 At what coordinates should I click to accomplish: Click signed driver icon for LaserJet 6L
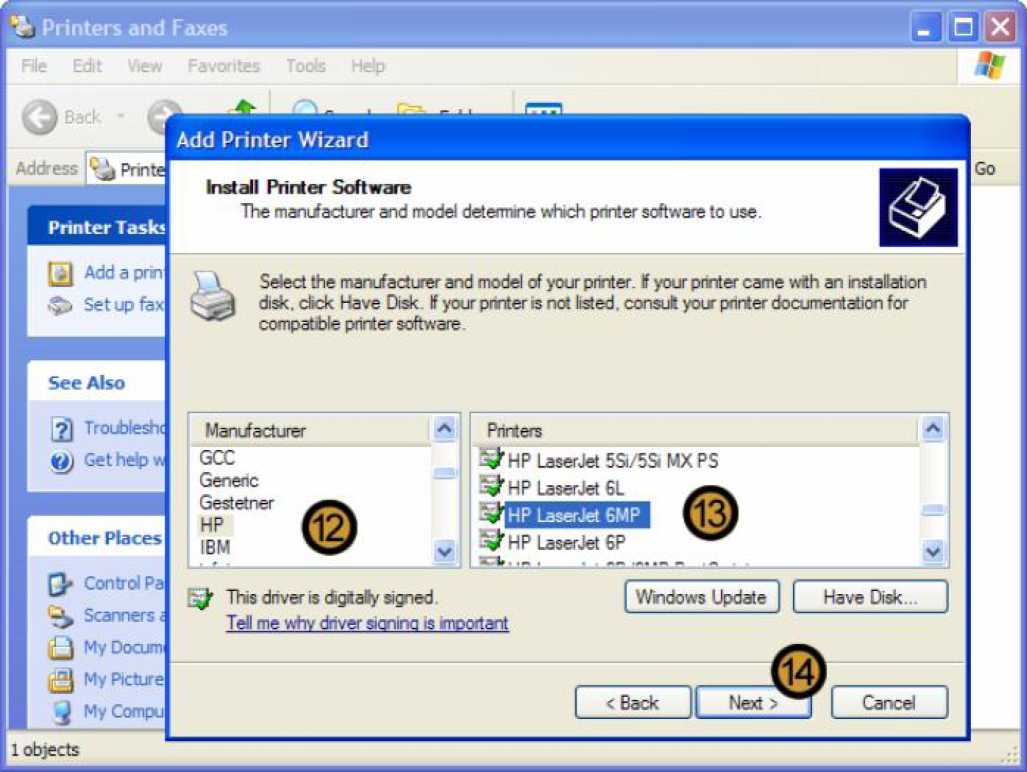[x=491, y=487]
